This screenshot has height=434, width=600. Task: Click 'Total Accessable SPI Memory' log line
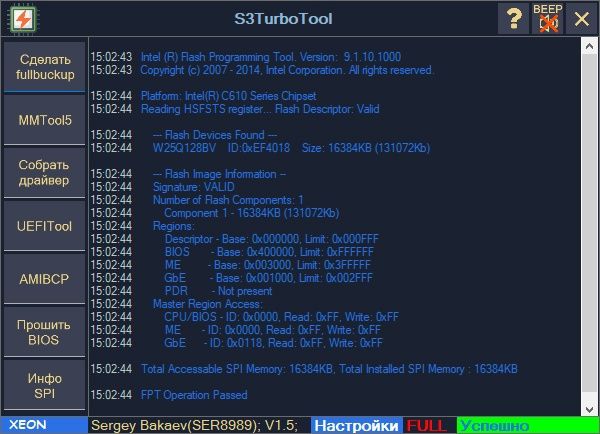pos(329,369)
